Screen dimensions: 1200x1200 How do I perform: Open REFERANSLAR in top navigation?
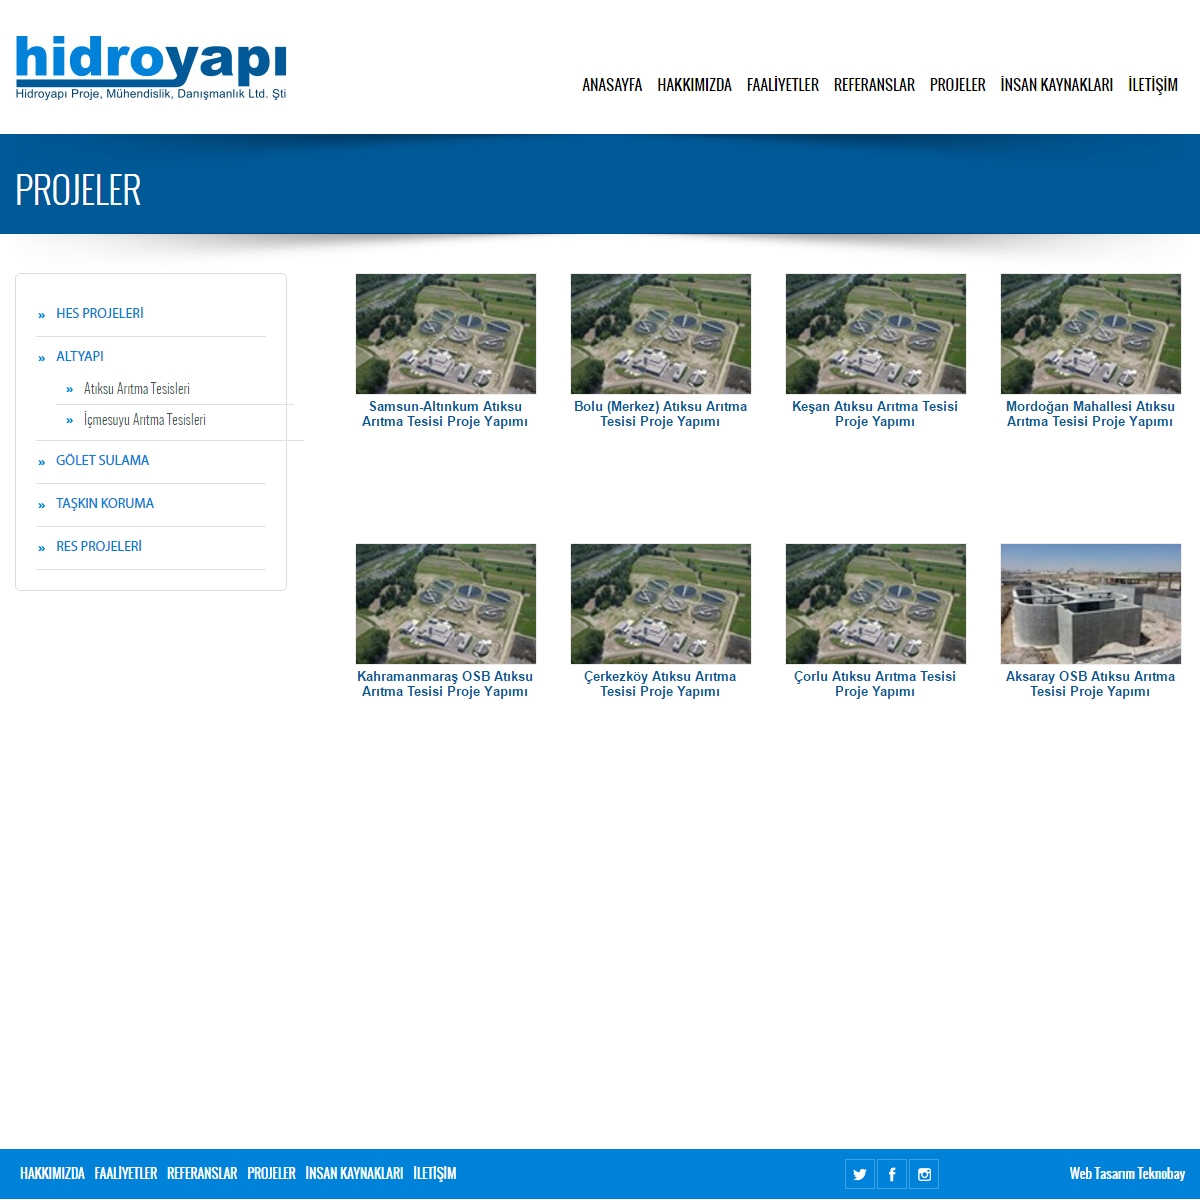(874, 85)
